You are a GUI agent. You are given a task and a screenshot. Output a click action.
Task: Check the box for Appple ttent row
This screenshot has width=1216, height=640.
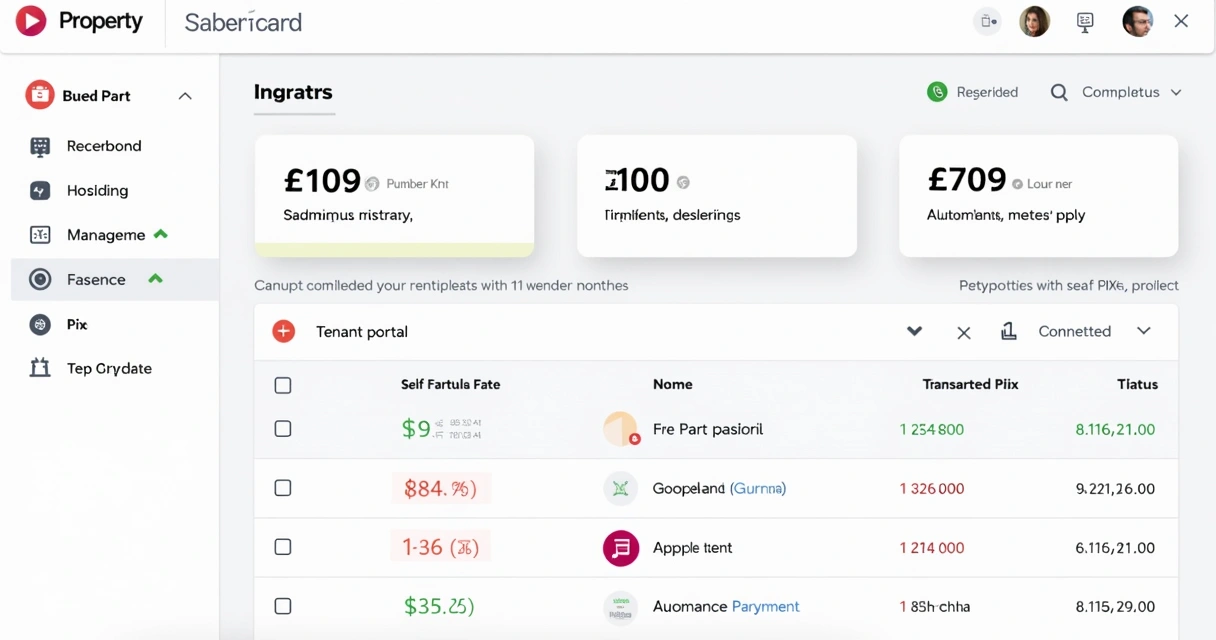pyautogui.click(x=283, y=547)
